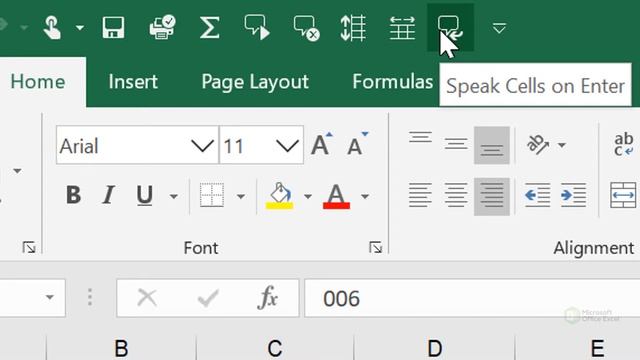Apply red Font Color

pos(336,196)
